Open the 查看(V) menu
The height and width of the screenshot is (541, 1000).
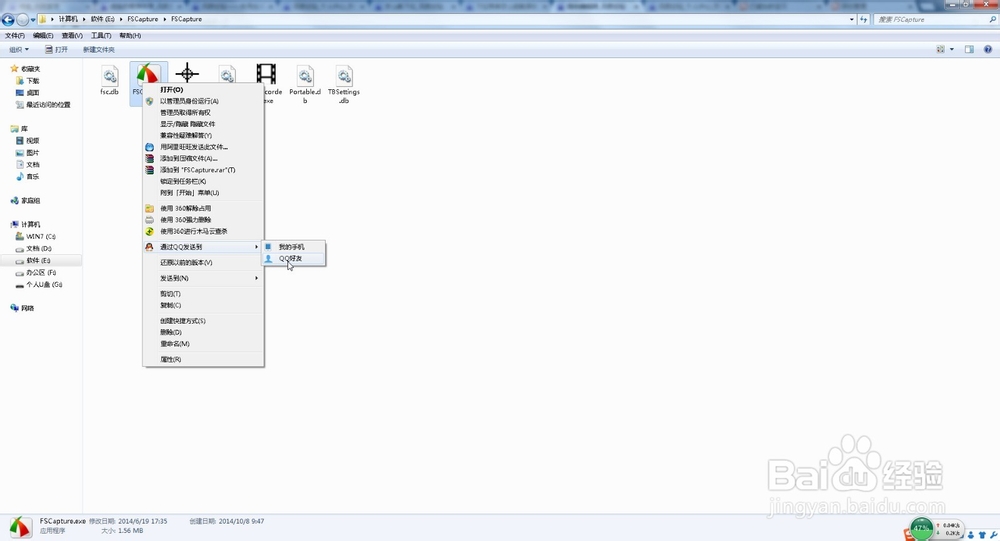pyautogui.click(x=72, y=36)
